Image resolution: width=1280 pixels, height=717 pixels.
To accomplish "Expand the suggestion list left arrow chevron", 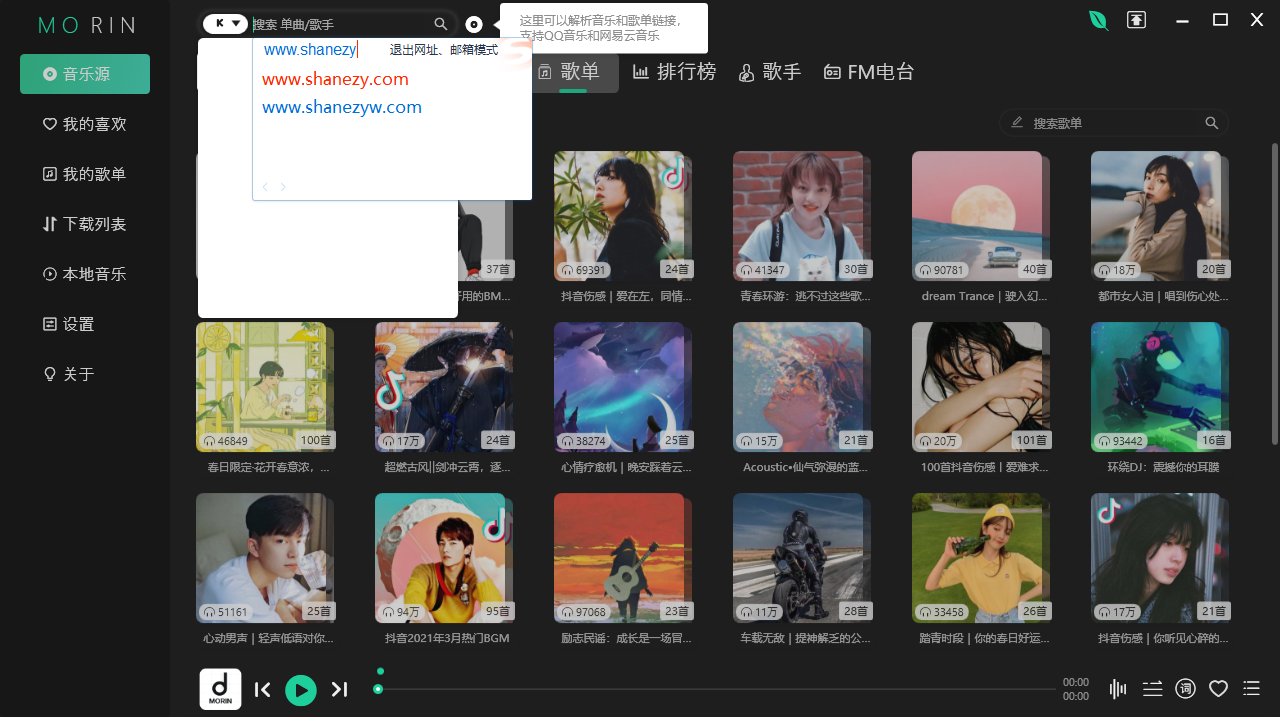I will (x=265, y=186).
